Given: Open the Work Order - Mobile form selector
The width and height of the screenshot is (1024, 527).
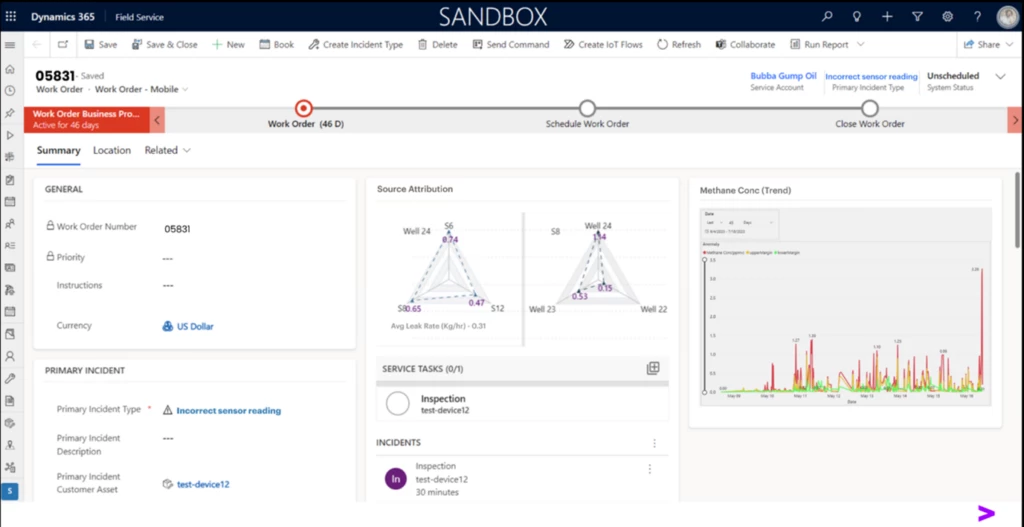Looking at the screenshot, I should (142, 89).
